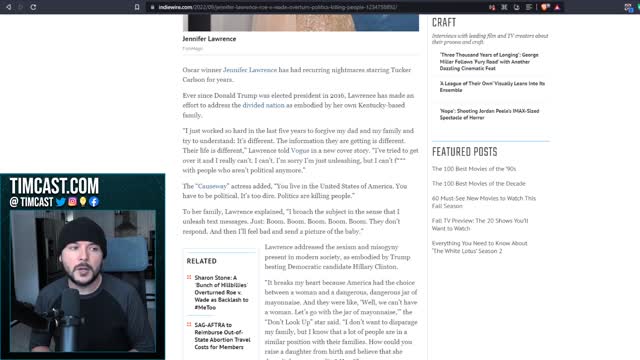The width and height of the screenshot is (640, 360).
Task: Follow the divided nation hyperlink
Action: coord(263,105)
